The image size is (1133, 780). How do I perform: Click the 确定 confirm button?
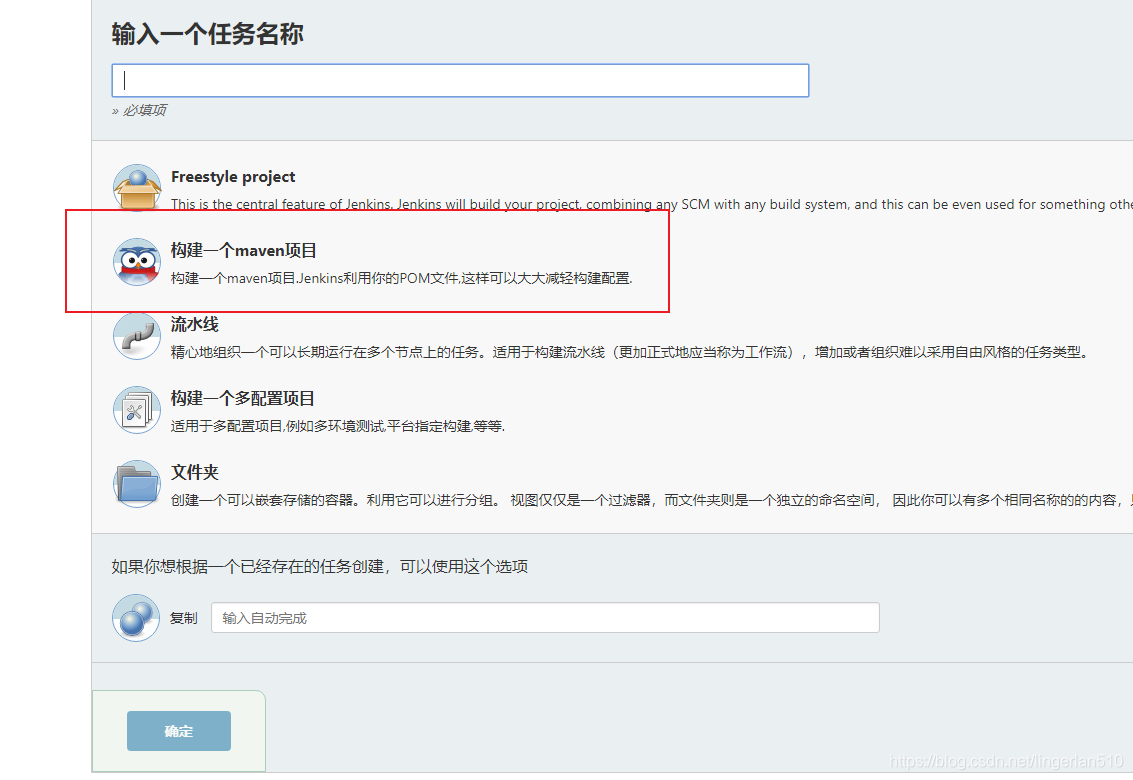coord(179,731)
